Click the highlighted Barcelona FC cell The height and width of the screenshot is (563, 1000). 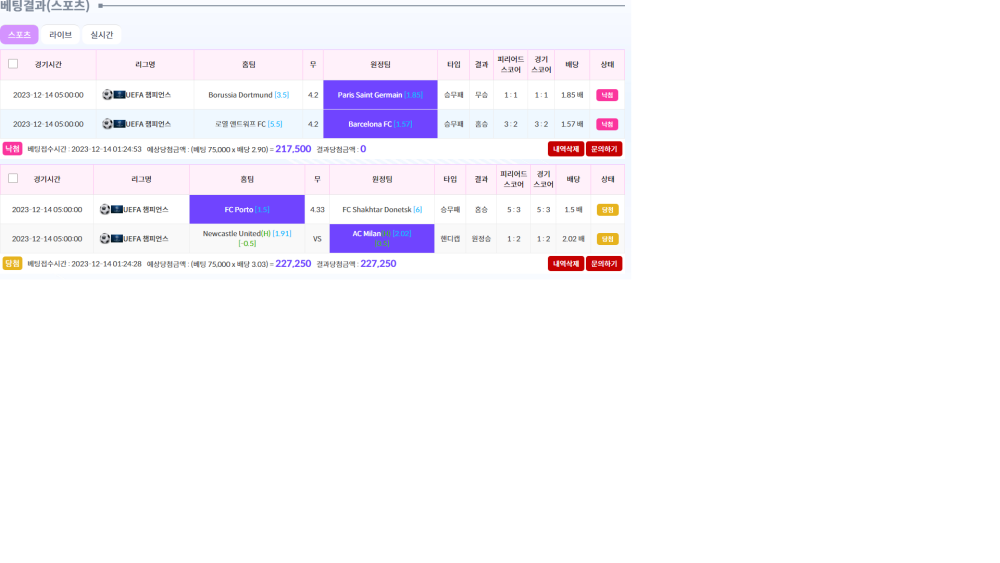click(x=380, y=124)
